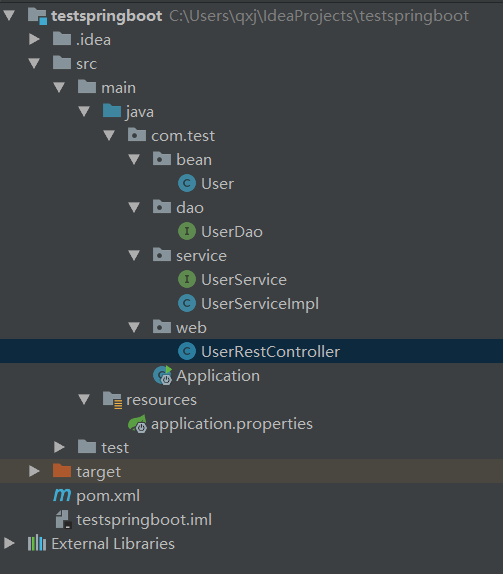
Task: Expand the test folder
Action: pos(59,447)
